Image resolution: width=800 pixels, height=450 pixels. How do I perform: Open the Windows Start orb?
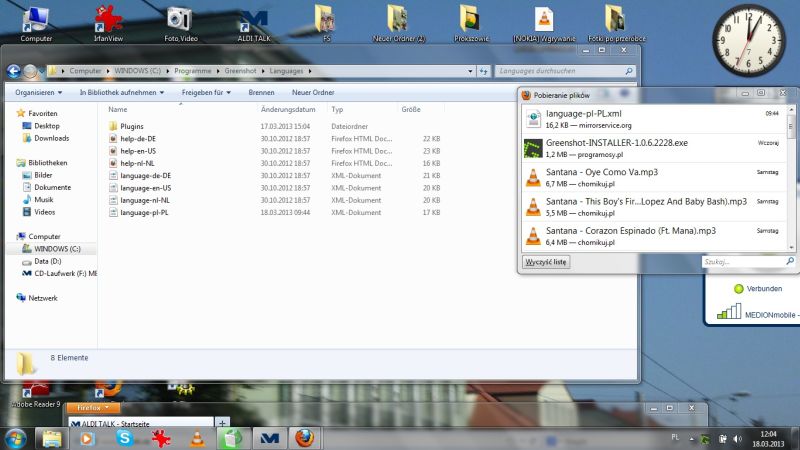pos(15,438)
